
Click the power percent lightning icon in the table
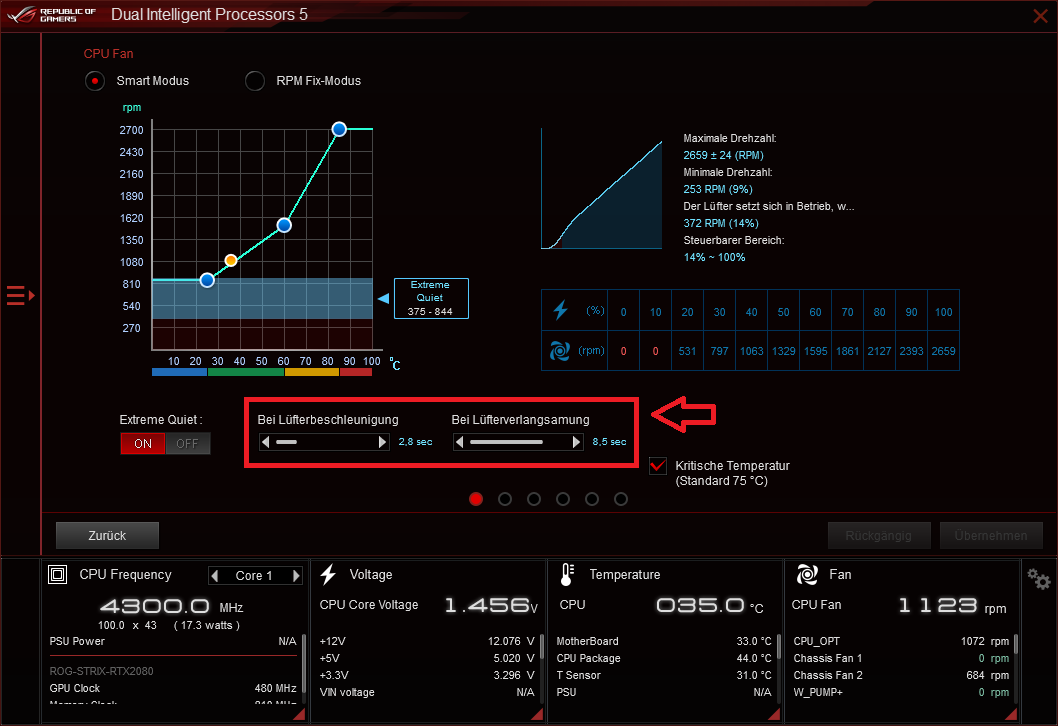(560, 310)
